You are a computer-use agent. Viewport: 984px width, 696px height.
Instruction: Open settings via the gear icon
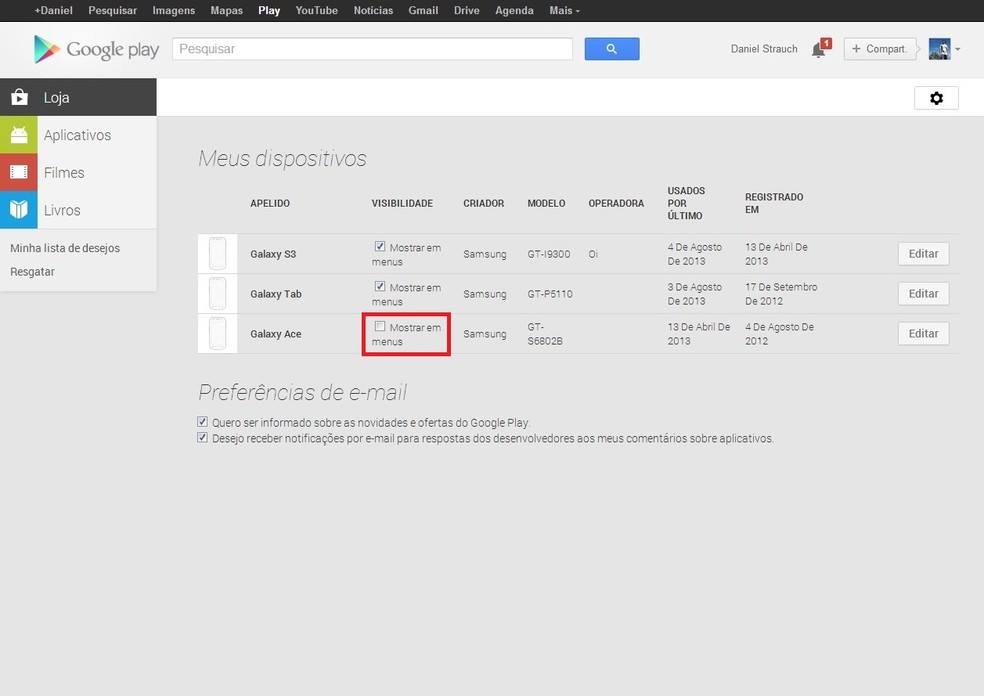pos(936,98)
